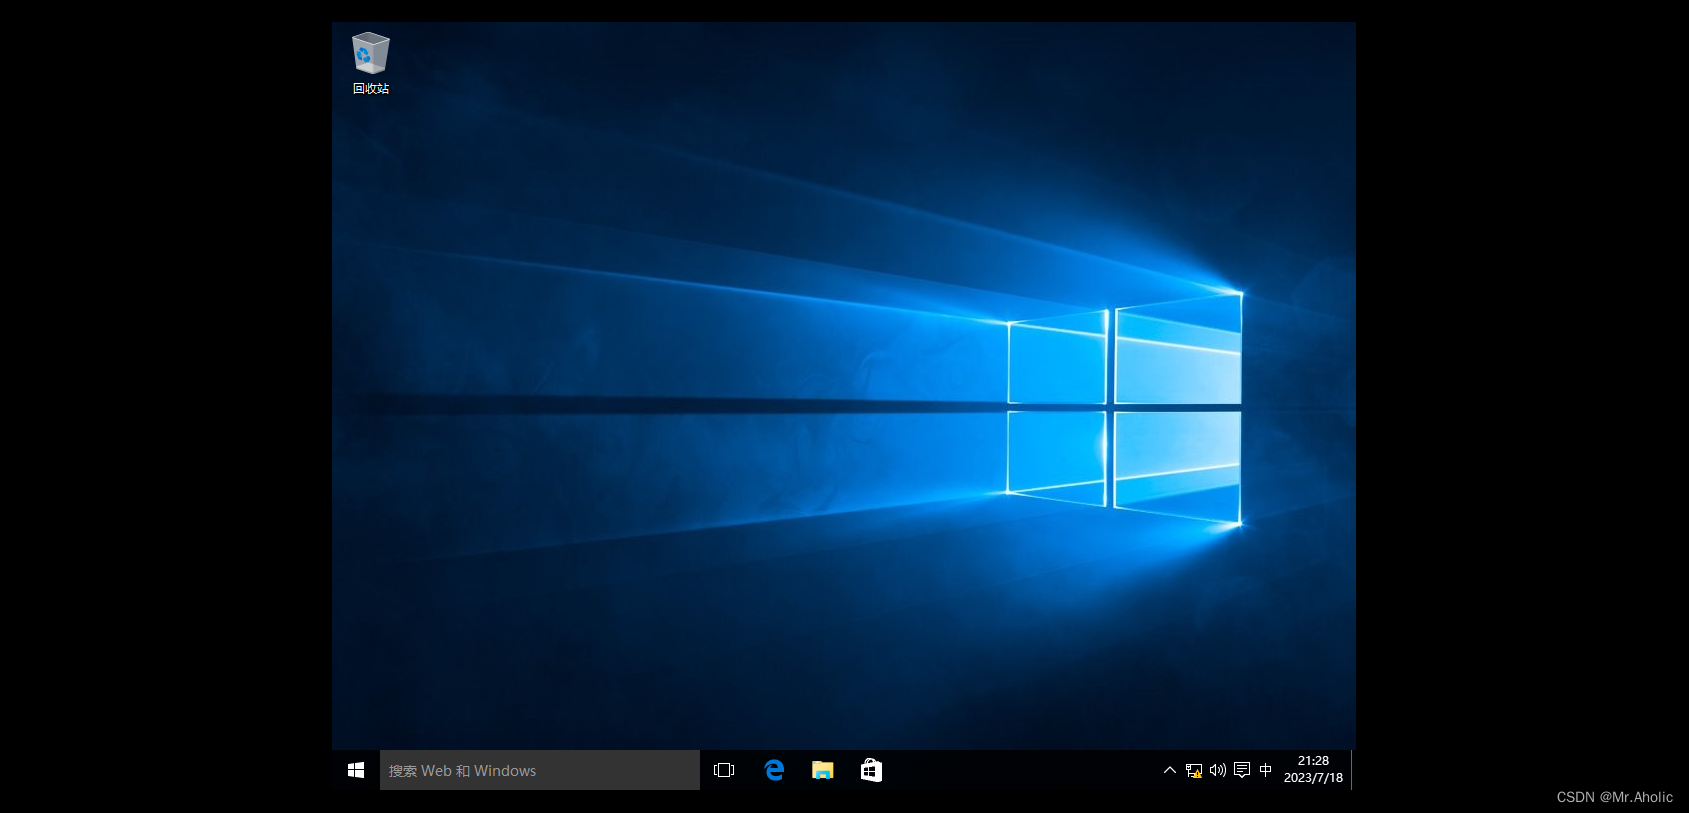Screen dimensions: 1689x813
Task: Click the 搜索 Web 和 Windows search box
Action: (x=540, y=770)
